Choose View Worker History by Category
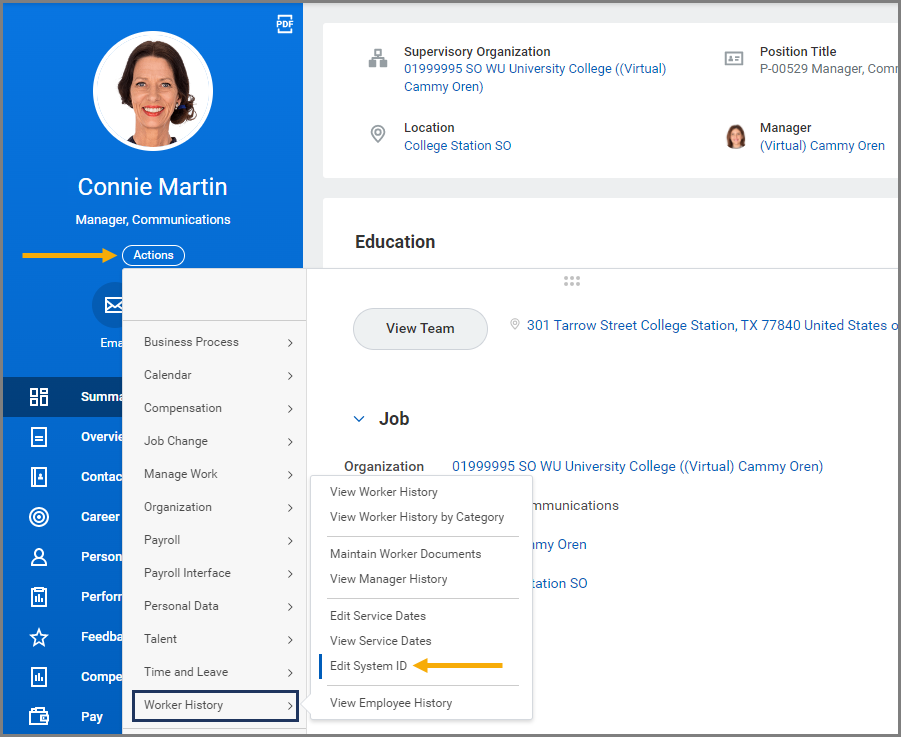Viewport: 901px width, 737px height. tap(417, 517)
